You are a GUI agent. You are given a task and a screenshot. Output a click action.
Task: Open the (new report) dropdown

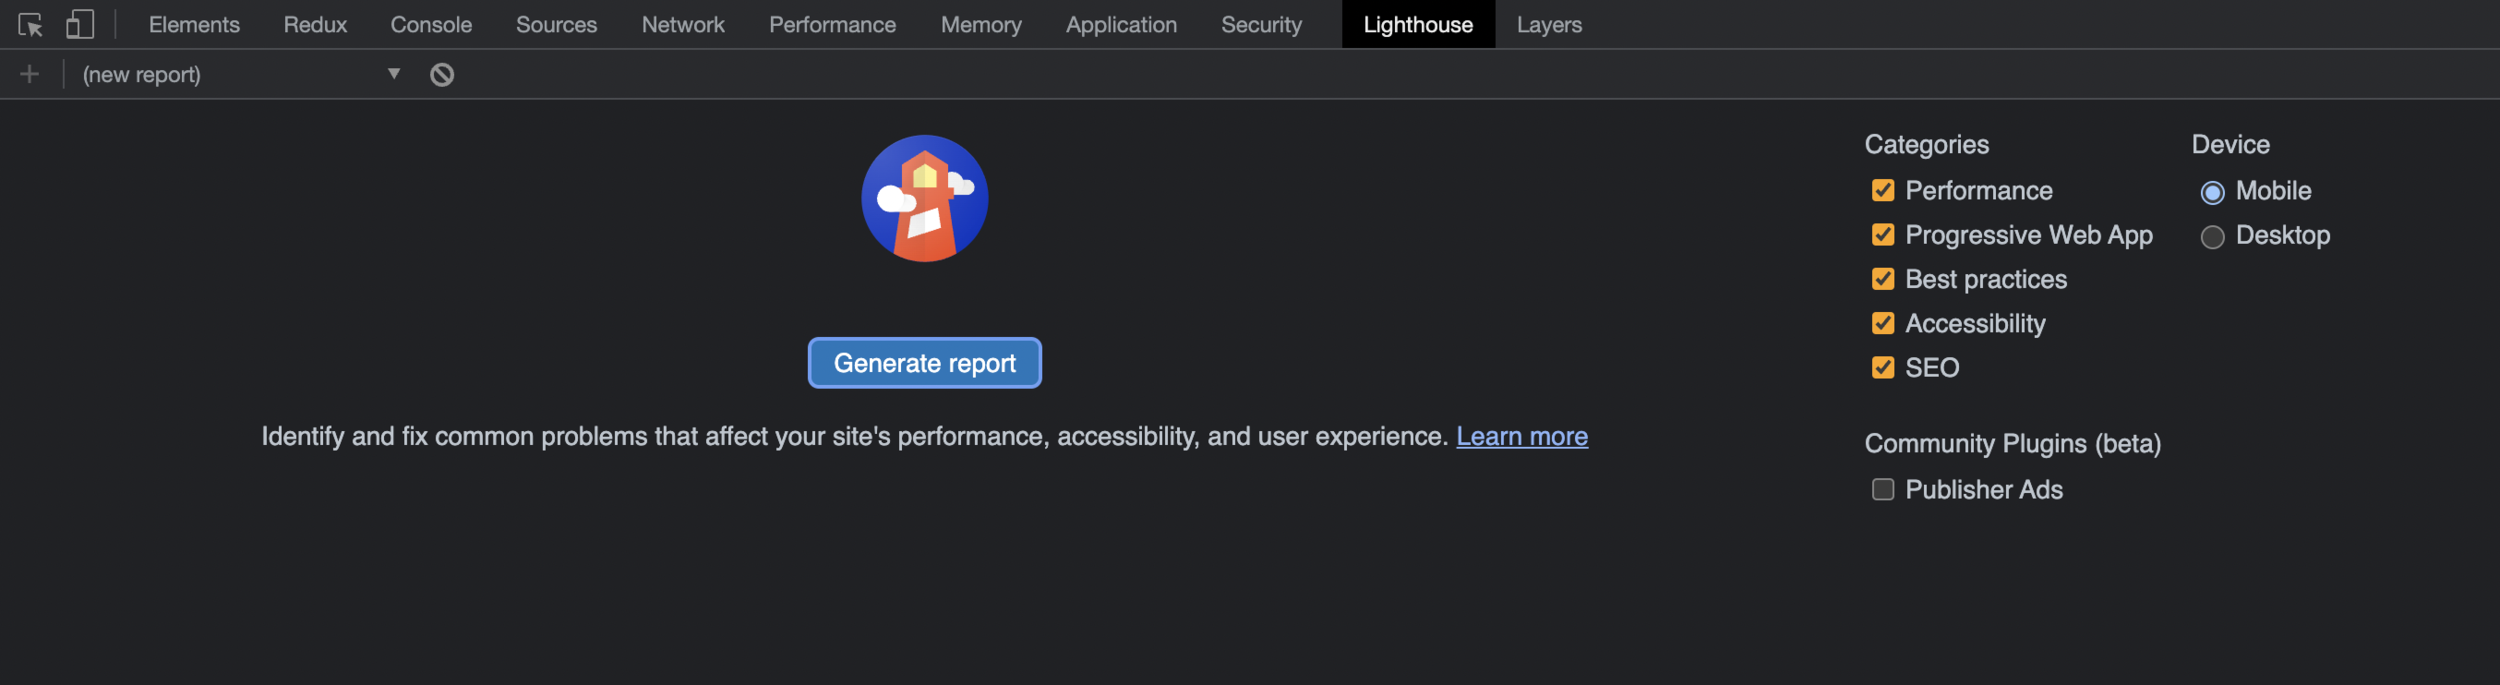point(242,74)
